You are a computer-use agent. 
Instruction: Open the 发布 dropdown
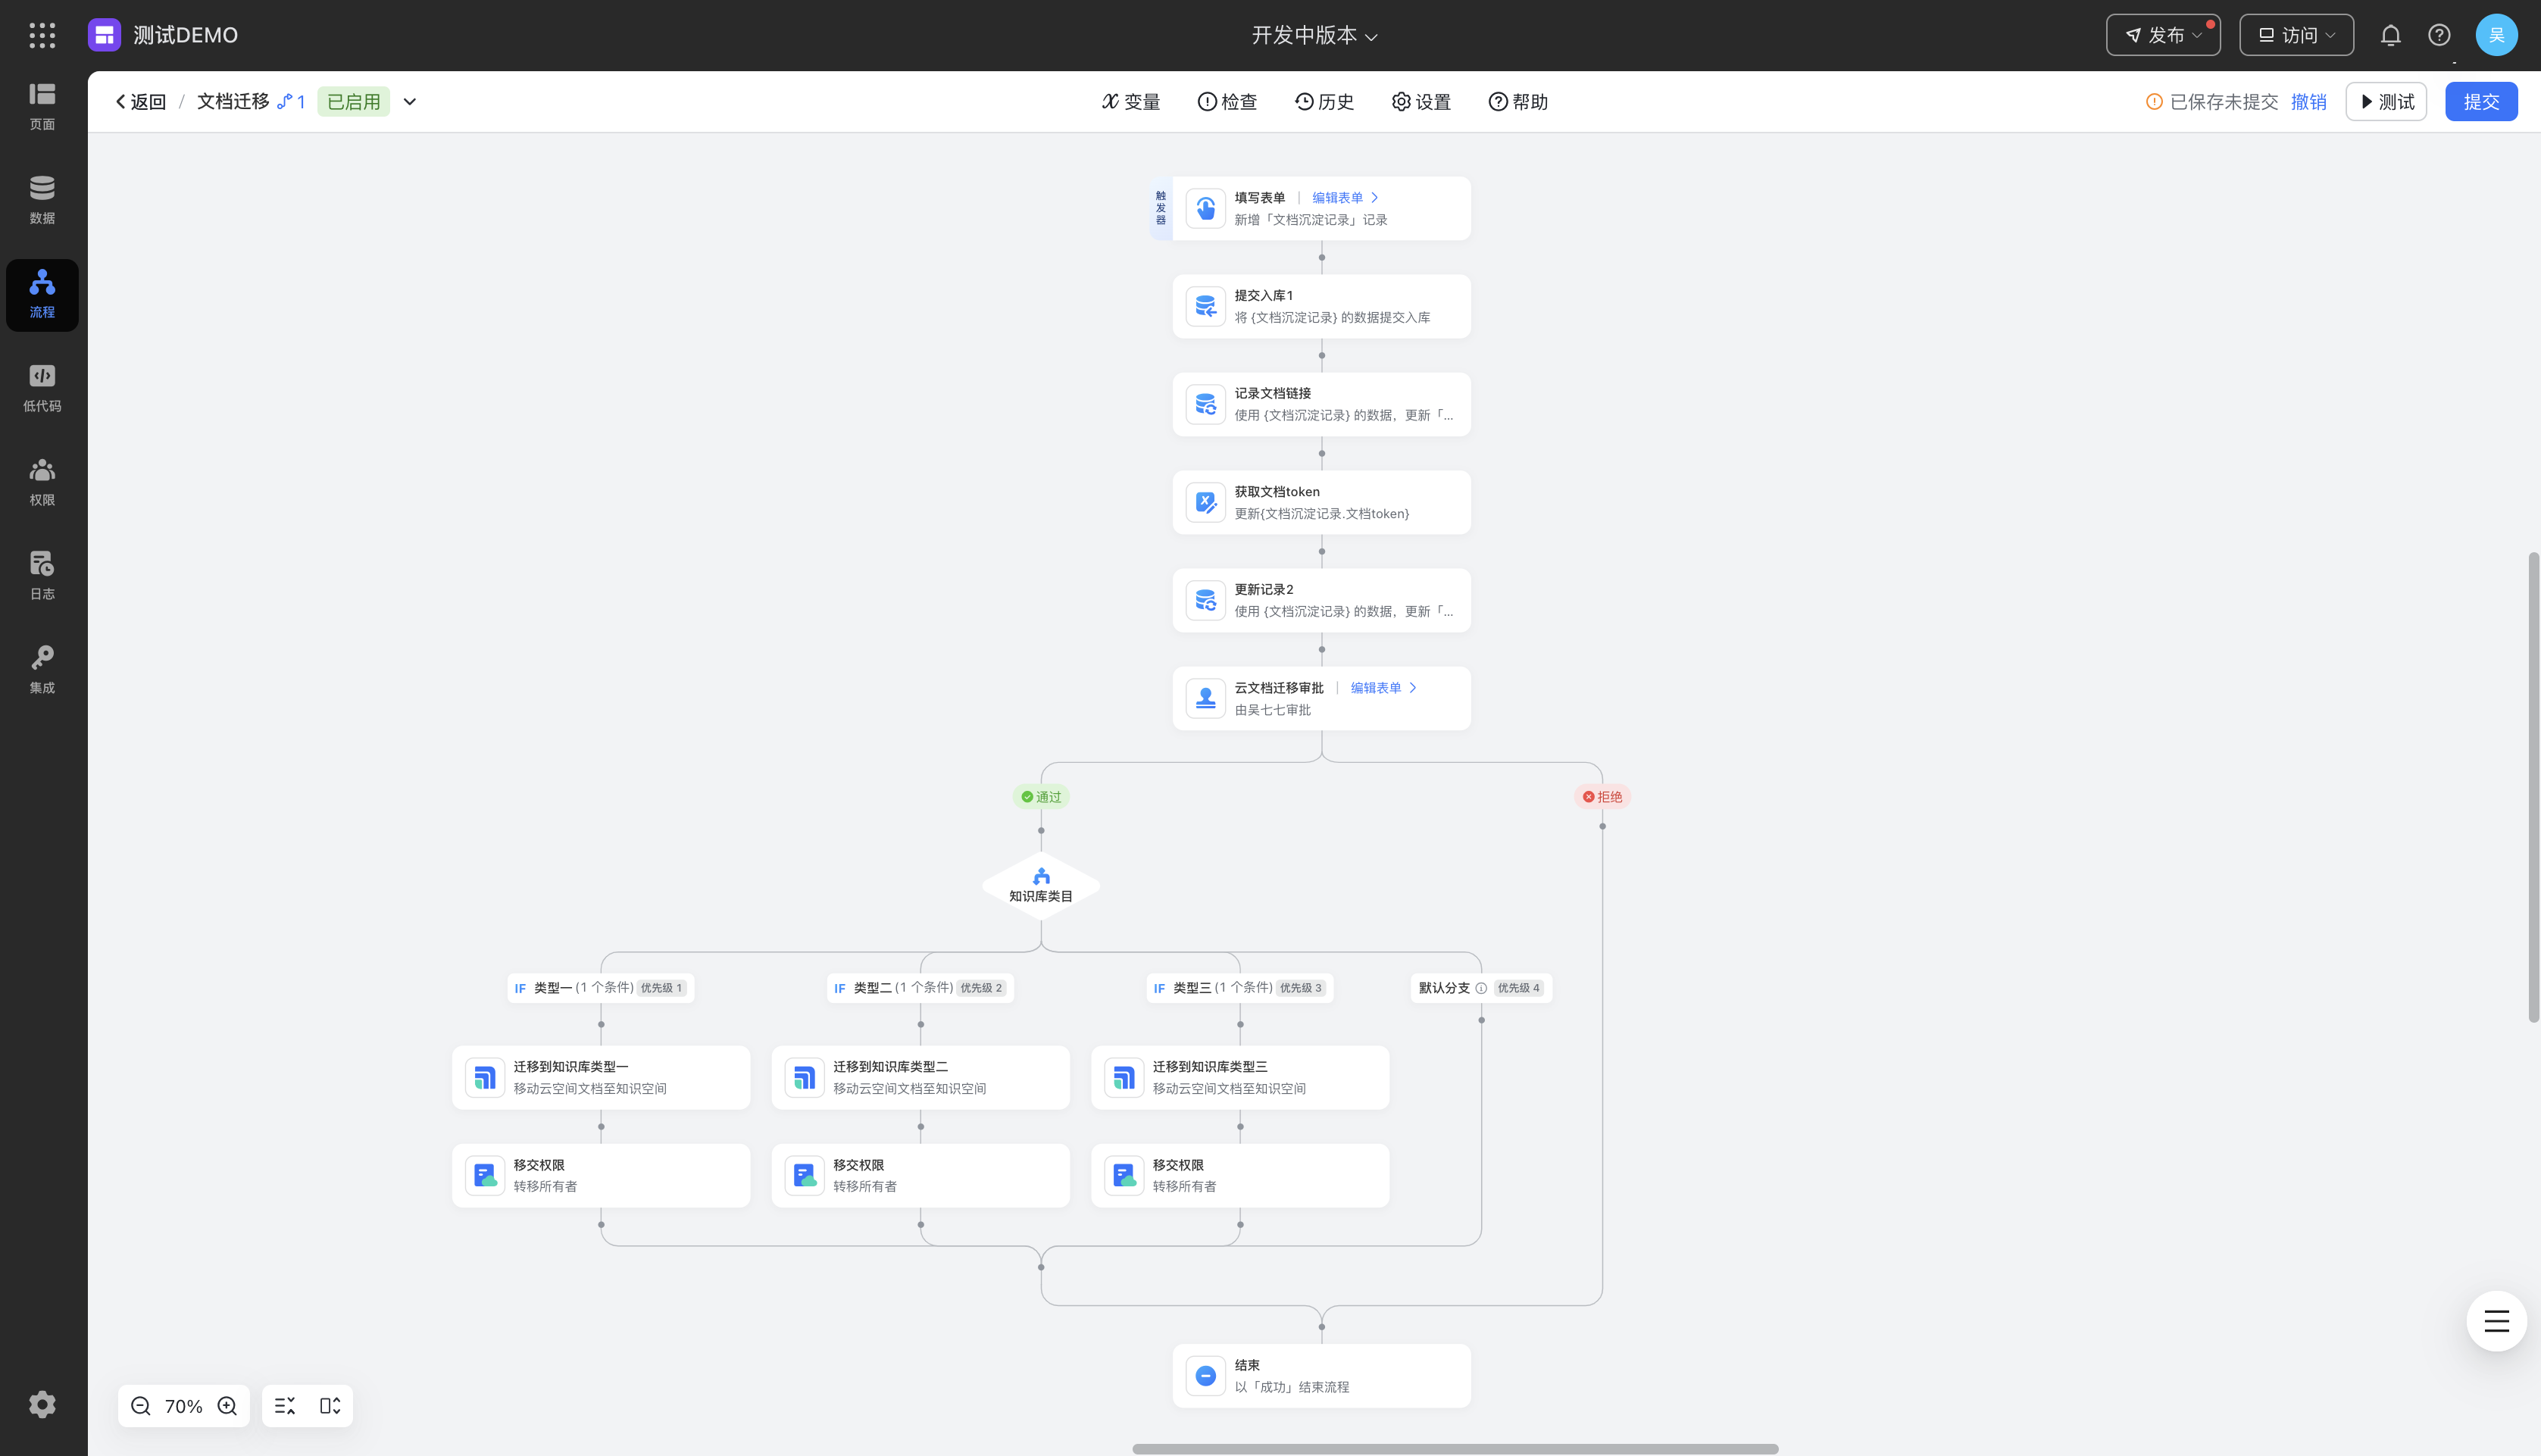click(x=2163, y=35)
